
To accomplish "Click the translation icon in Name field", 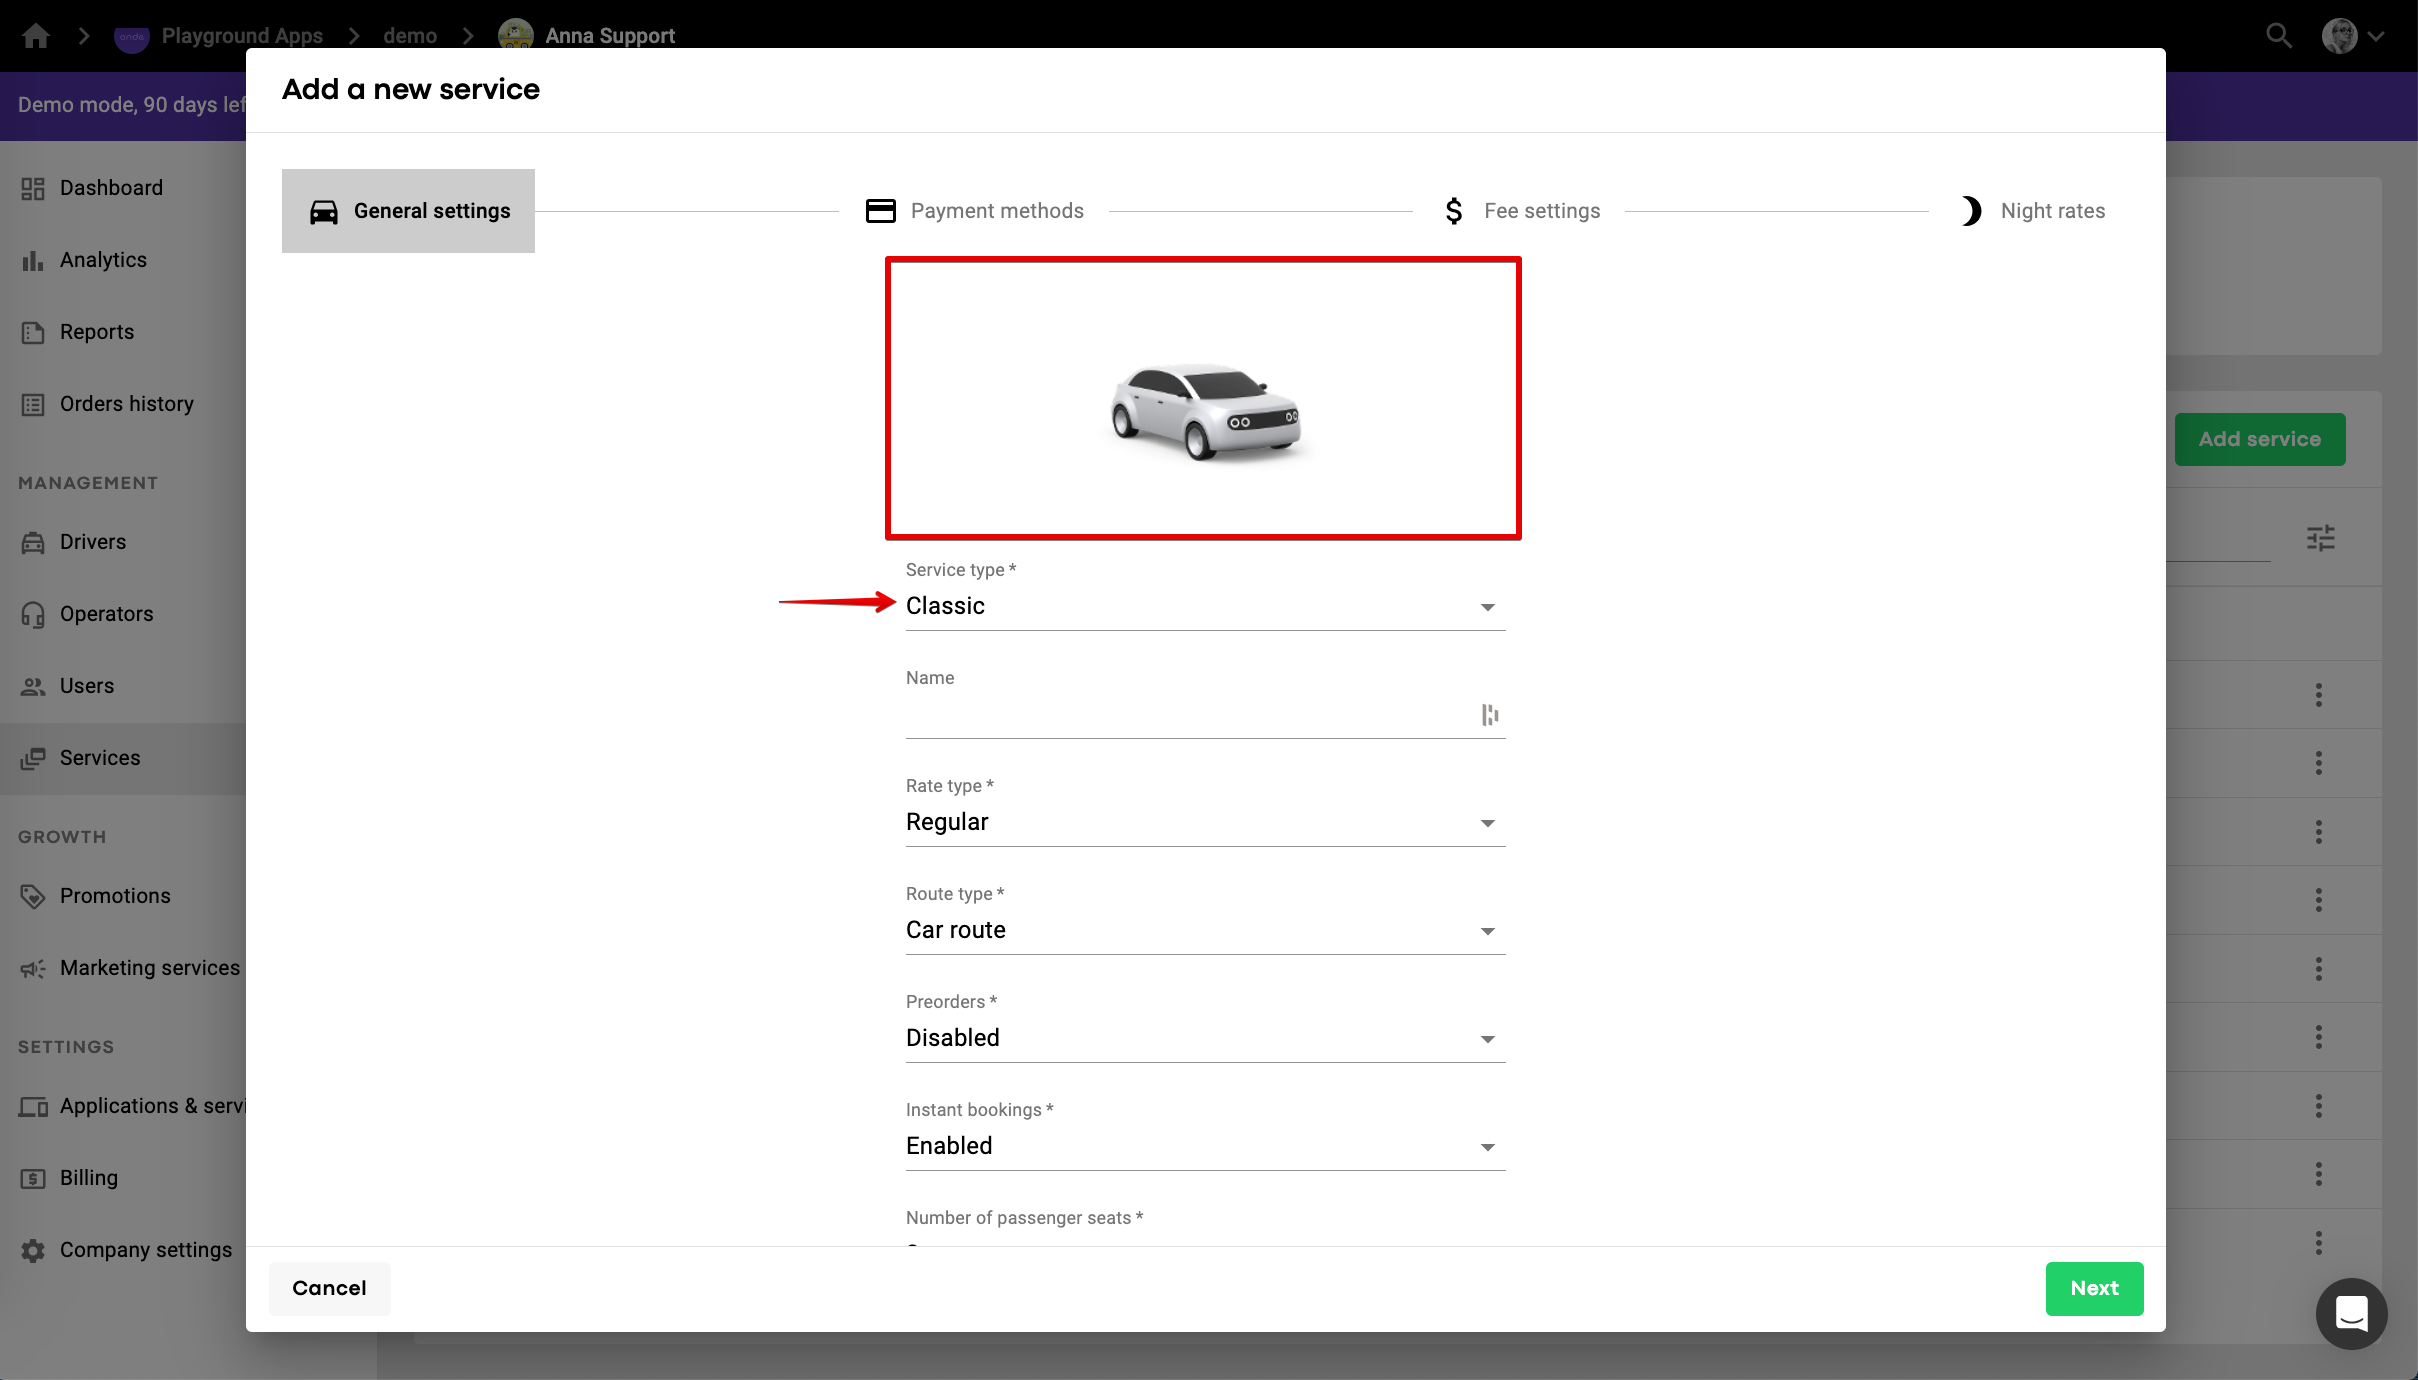I will pos(1490,715).
